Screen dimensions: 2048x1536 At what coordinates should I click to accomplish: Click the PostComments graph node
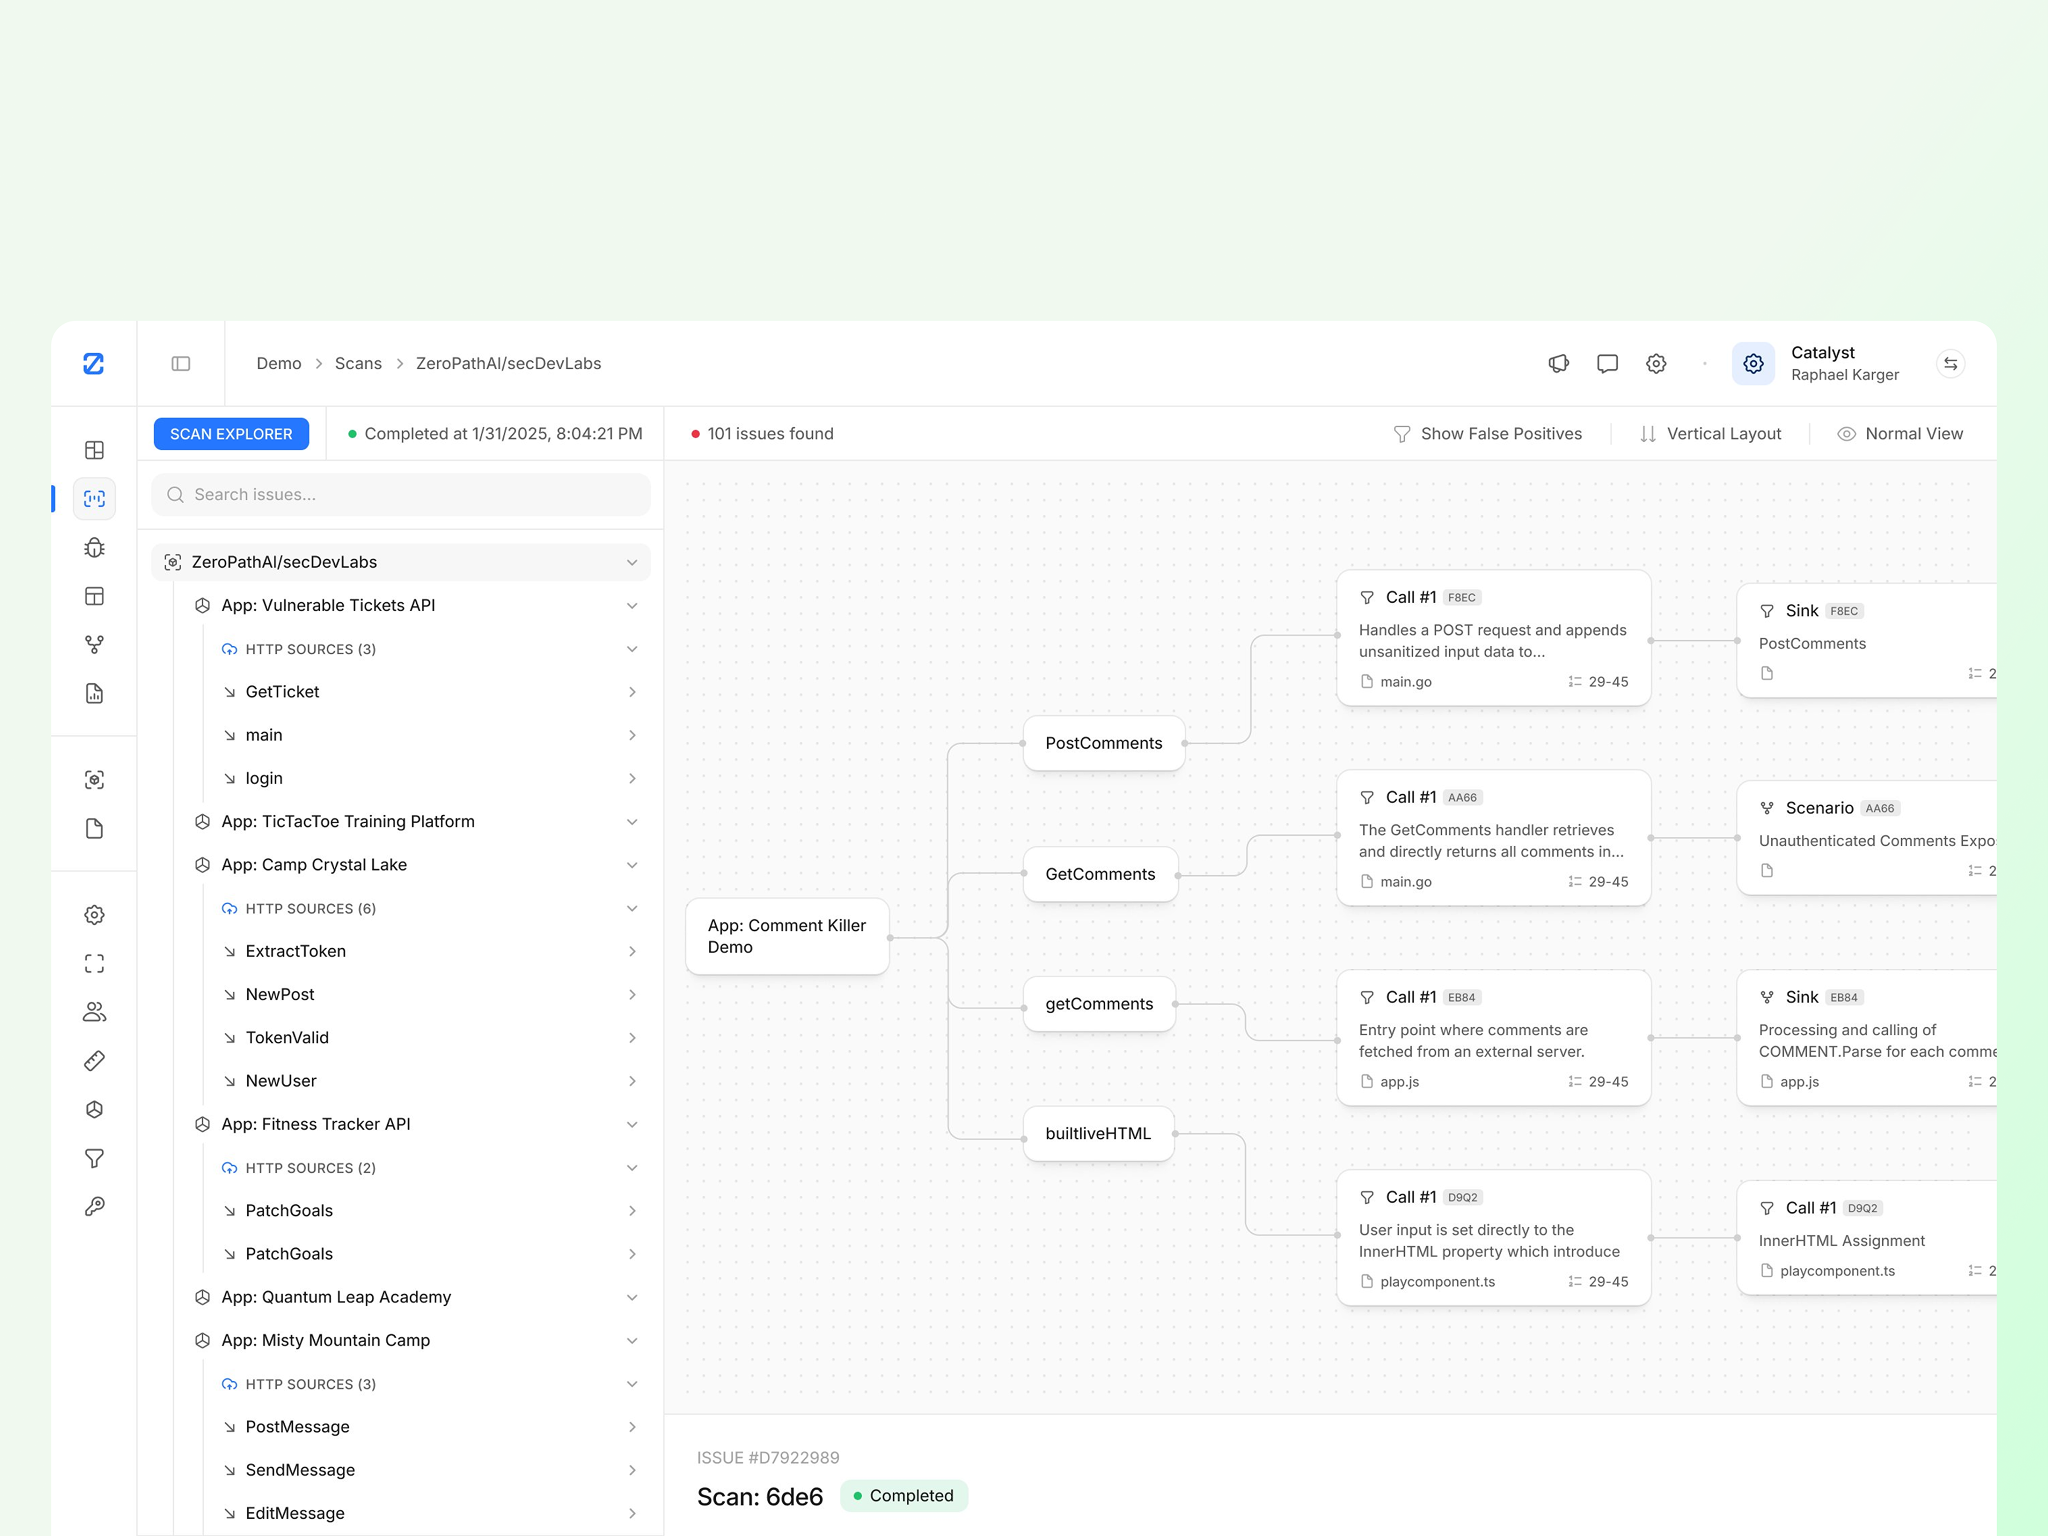click(x=1103, y=743)
